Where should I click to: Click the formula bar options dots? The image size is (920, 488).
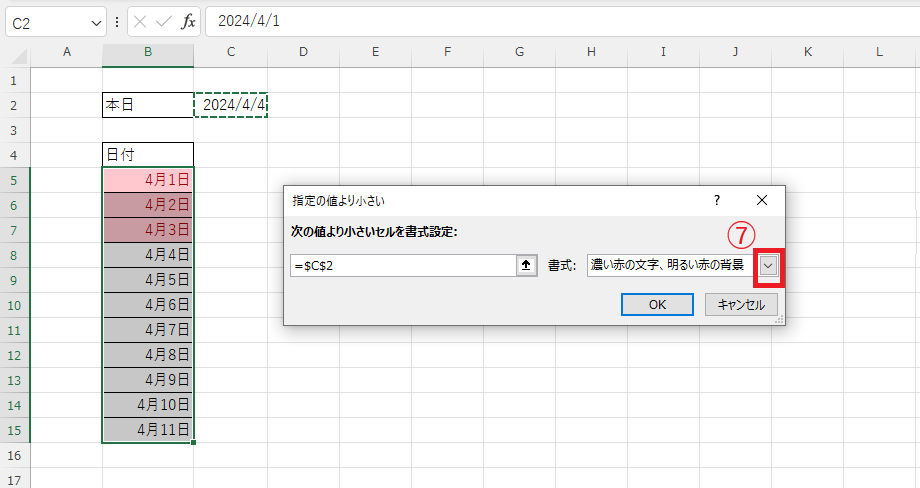(117, 22)
